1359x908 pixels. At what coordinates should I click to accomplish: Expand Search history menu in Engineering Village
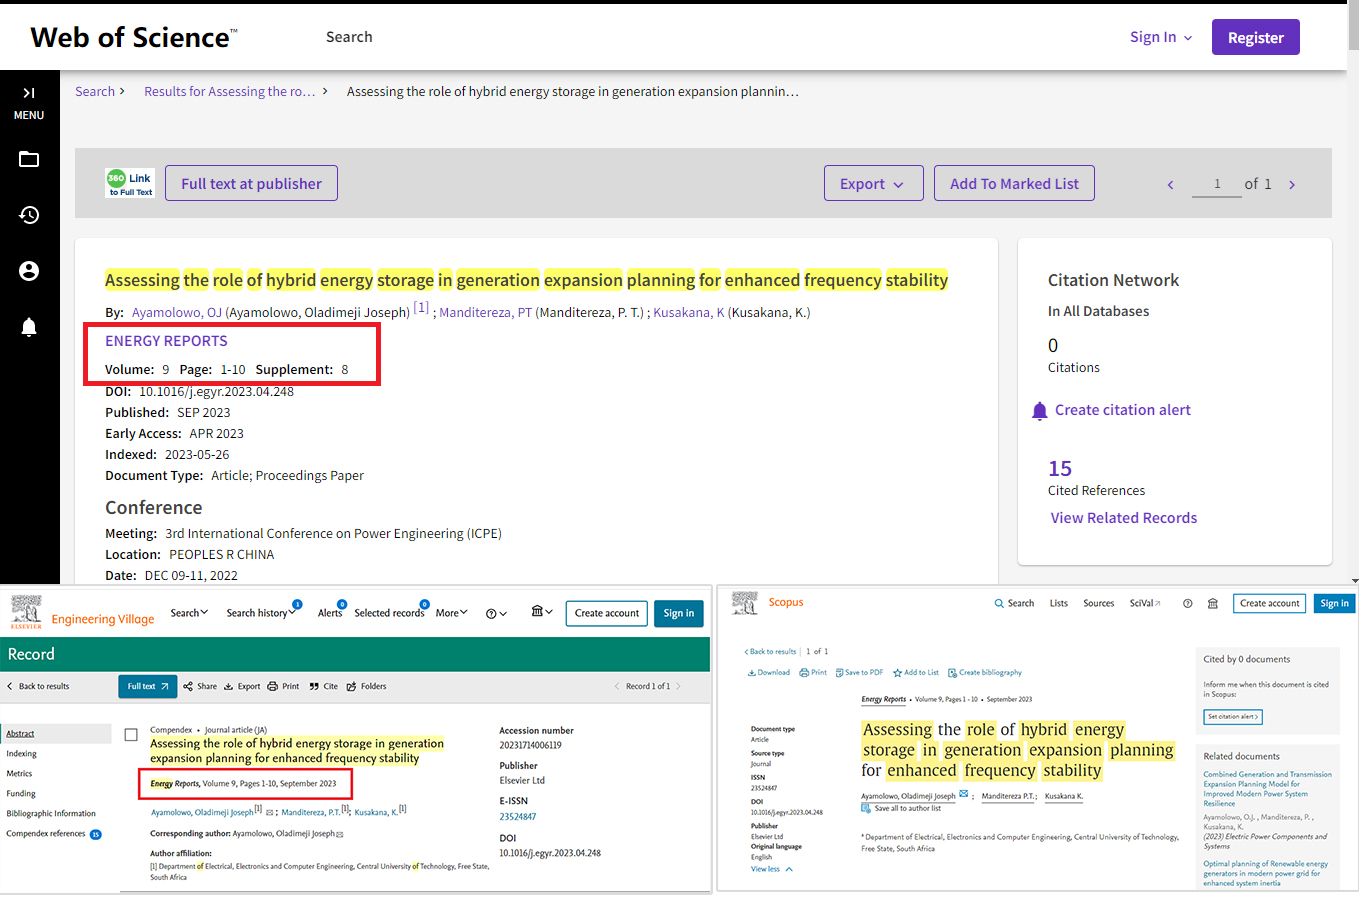click(261, 613)
